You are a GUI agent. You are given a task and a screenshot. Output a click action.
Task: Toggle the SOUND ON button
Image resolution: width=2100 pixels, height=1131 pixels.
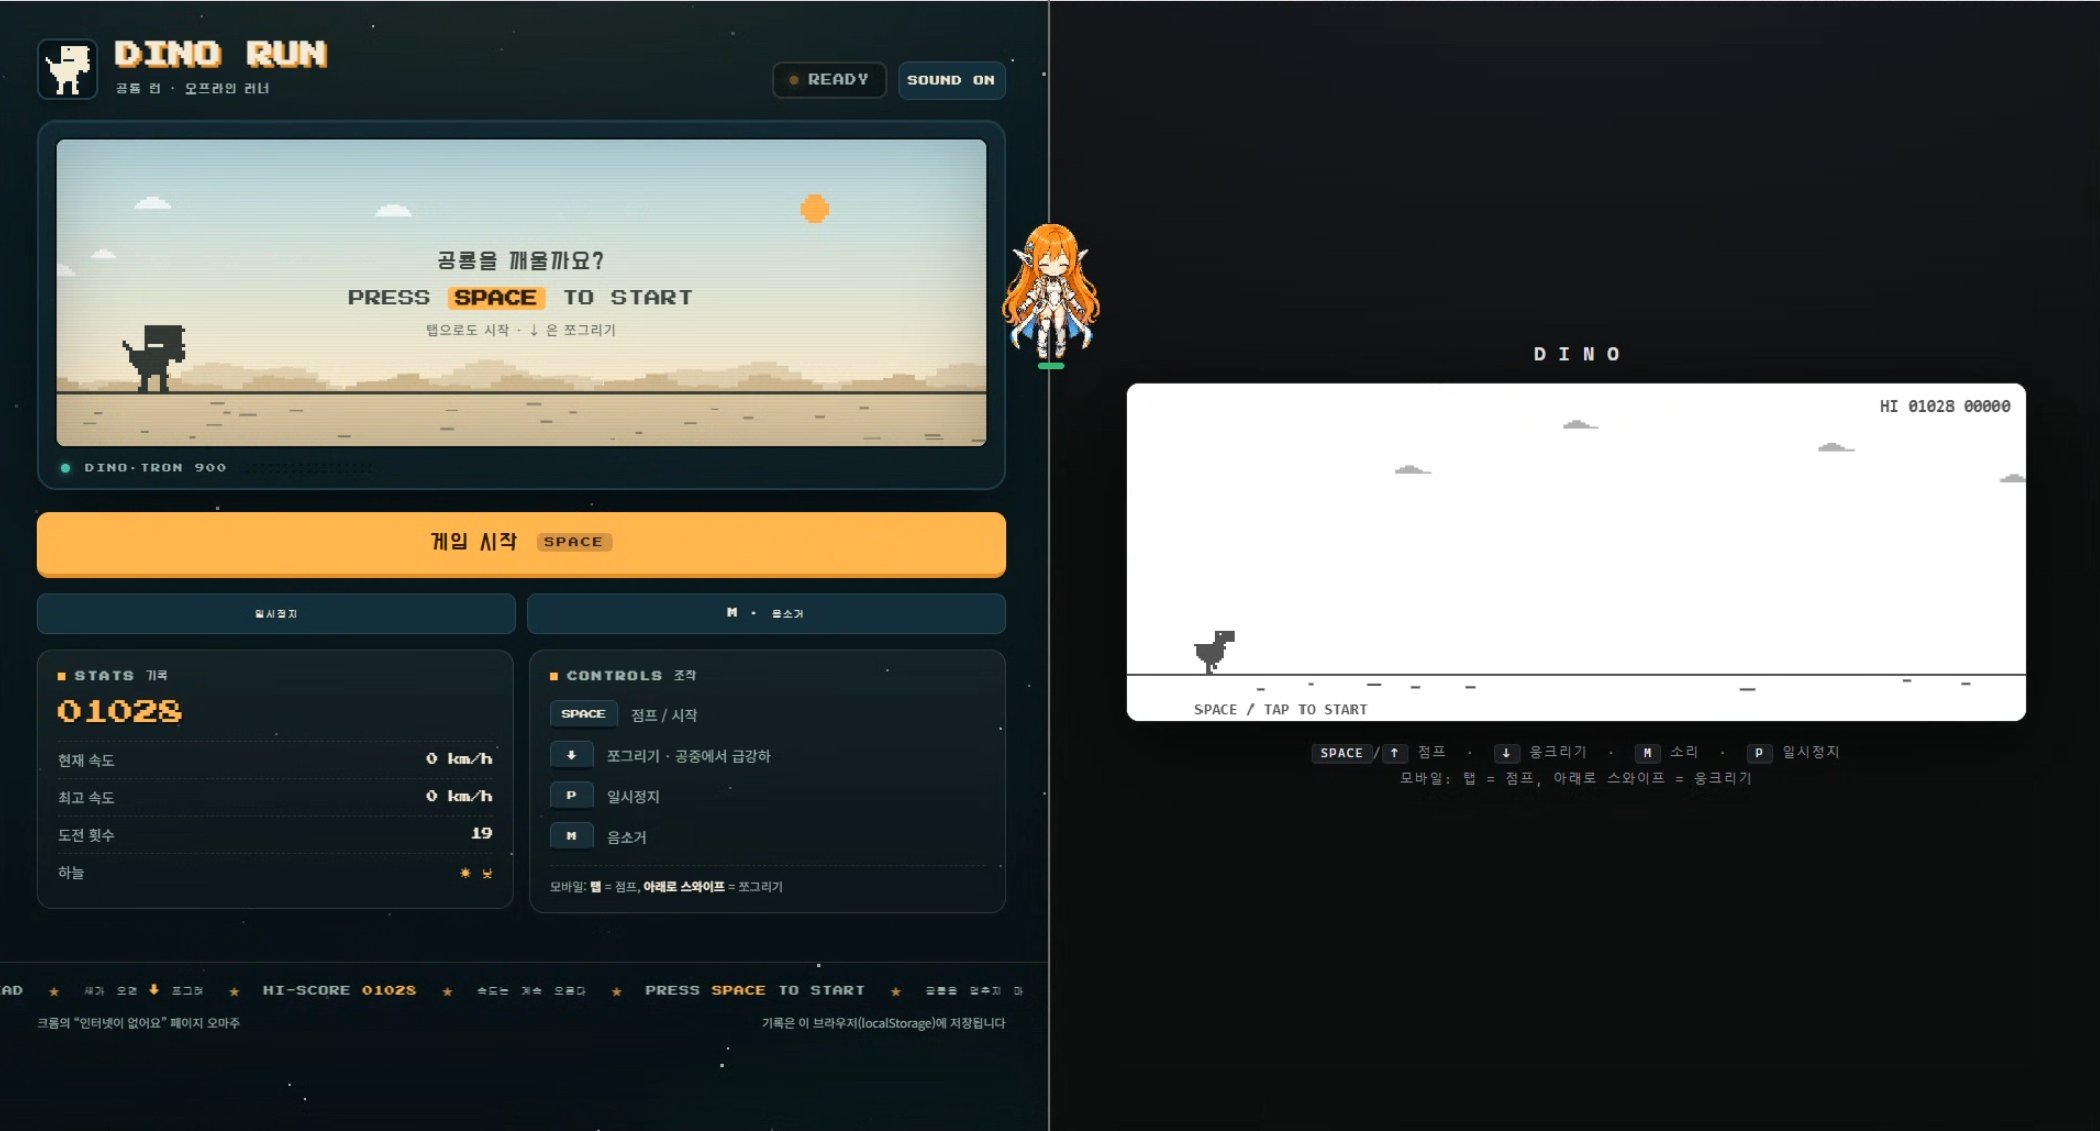point(951,80)
